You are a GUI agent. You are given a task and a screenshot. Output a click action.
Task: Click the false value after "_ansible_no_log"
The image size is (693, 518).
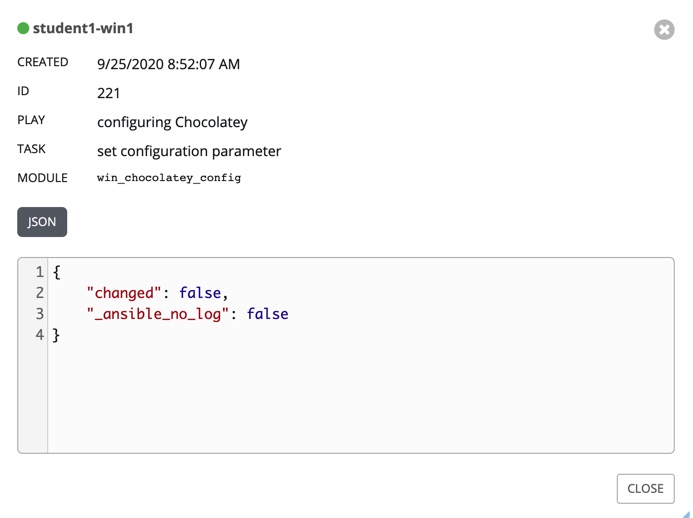tap(267, 314)
